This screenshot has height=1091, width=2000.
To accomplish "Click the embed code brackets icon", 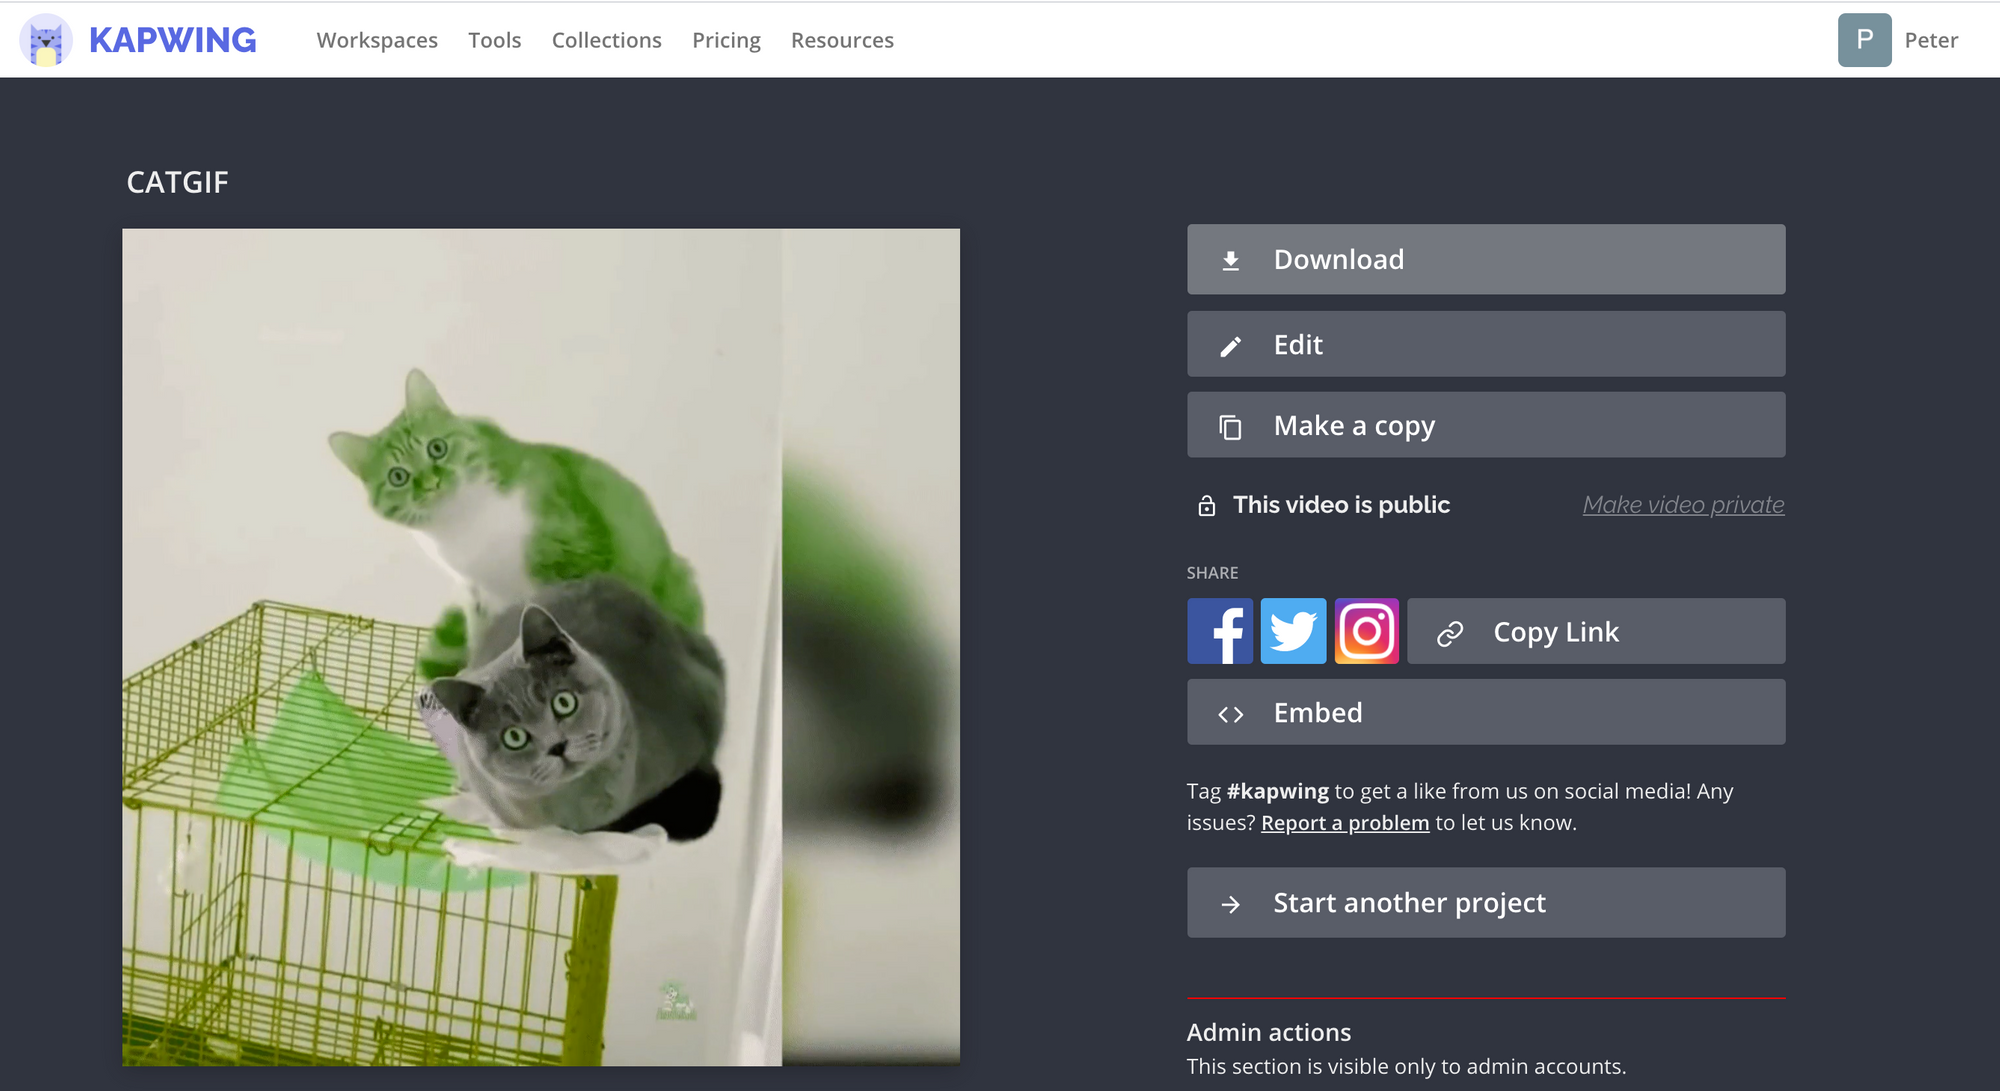I will pyautogui.click(x=1231, y=714).
